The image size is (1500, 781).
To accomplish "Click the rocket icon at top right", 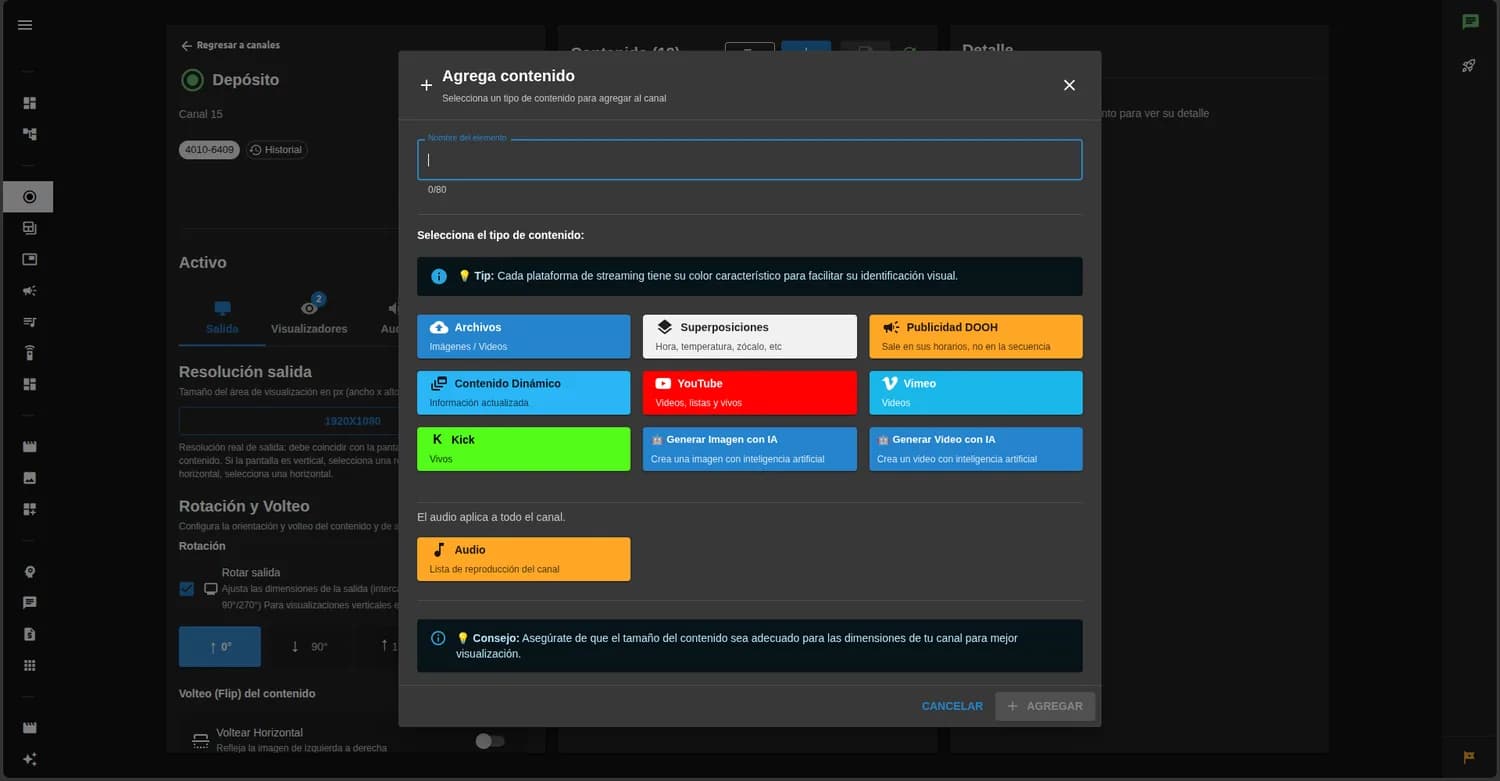I will (1469, 66).
